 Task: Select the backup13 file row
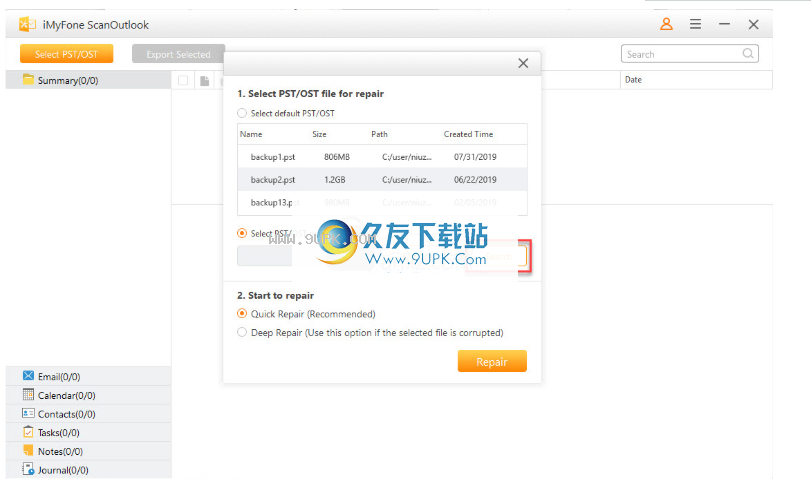pyautogui.click(x=382, y=202)
